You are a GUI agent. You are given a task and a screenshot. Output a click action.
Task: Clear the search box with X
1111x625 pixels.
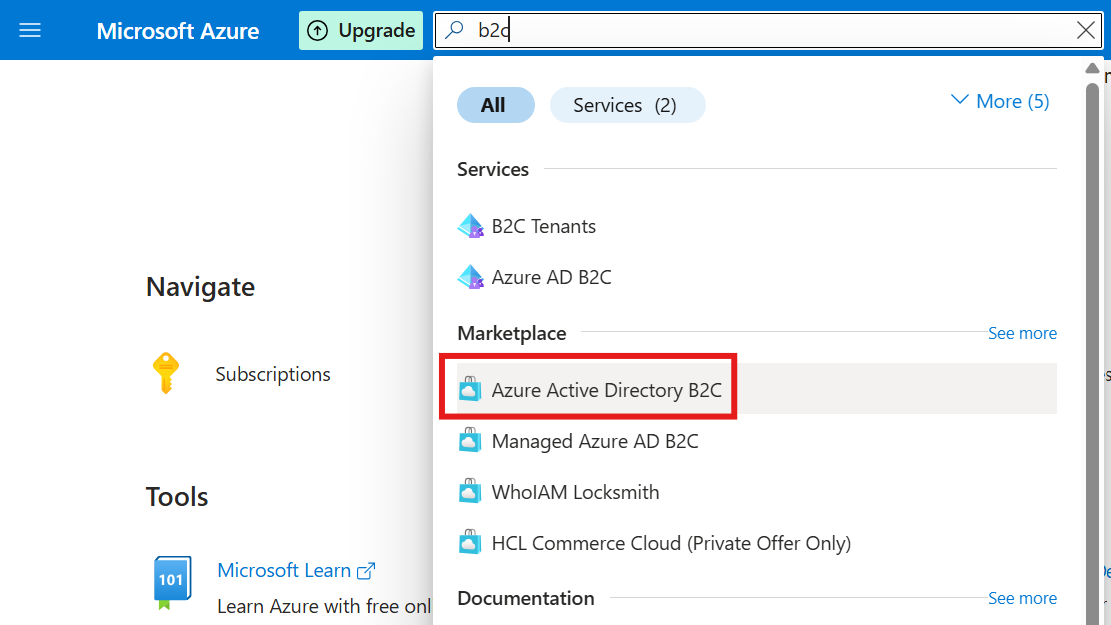[x=1085, y=30]
